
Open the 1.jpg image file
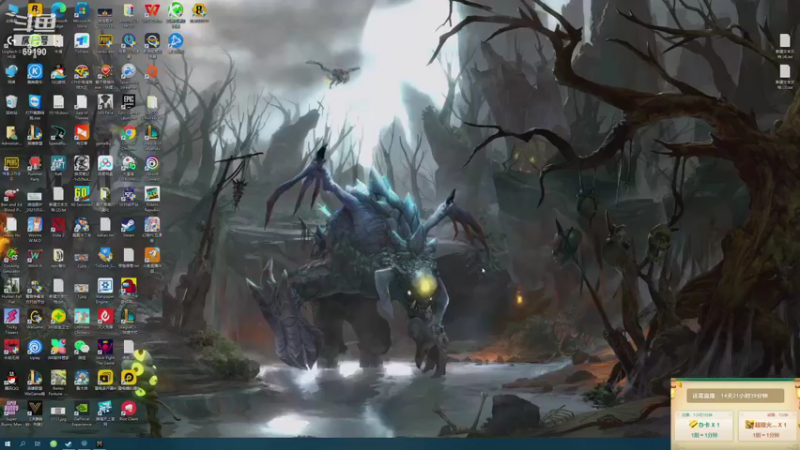tap(82, 289)
